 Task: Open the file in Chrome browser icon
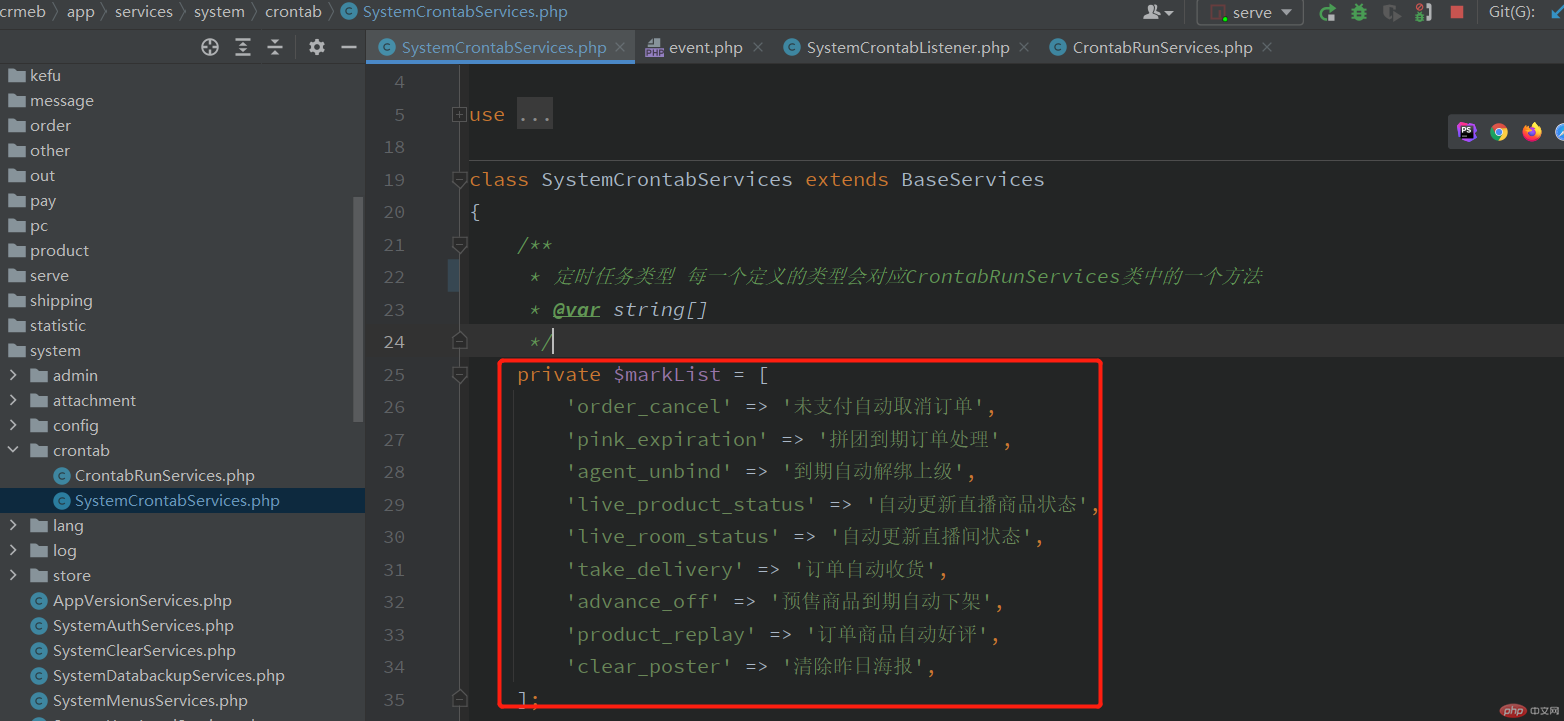click(x=1499, y=132)
